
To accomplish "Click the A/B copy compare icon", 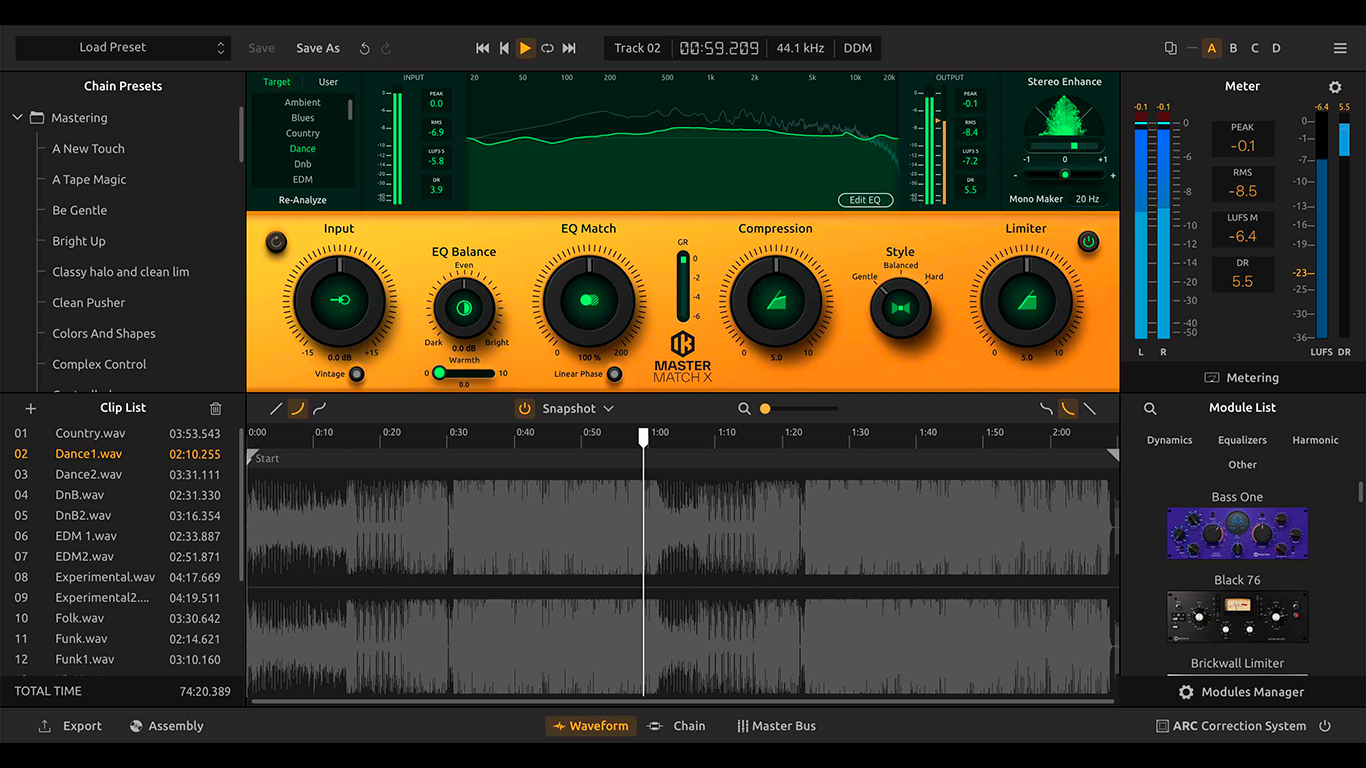I will (x=1171, y=48).
